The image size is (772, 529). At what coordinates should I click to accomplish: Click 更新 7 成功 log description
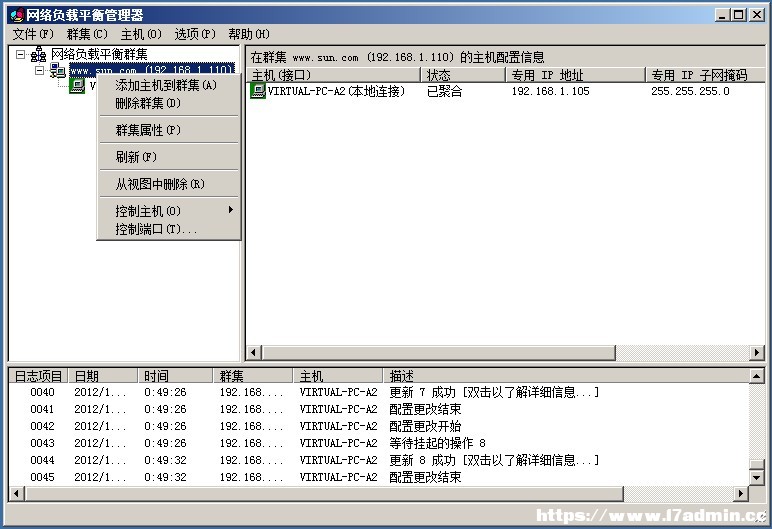494,392
